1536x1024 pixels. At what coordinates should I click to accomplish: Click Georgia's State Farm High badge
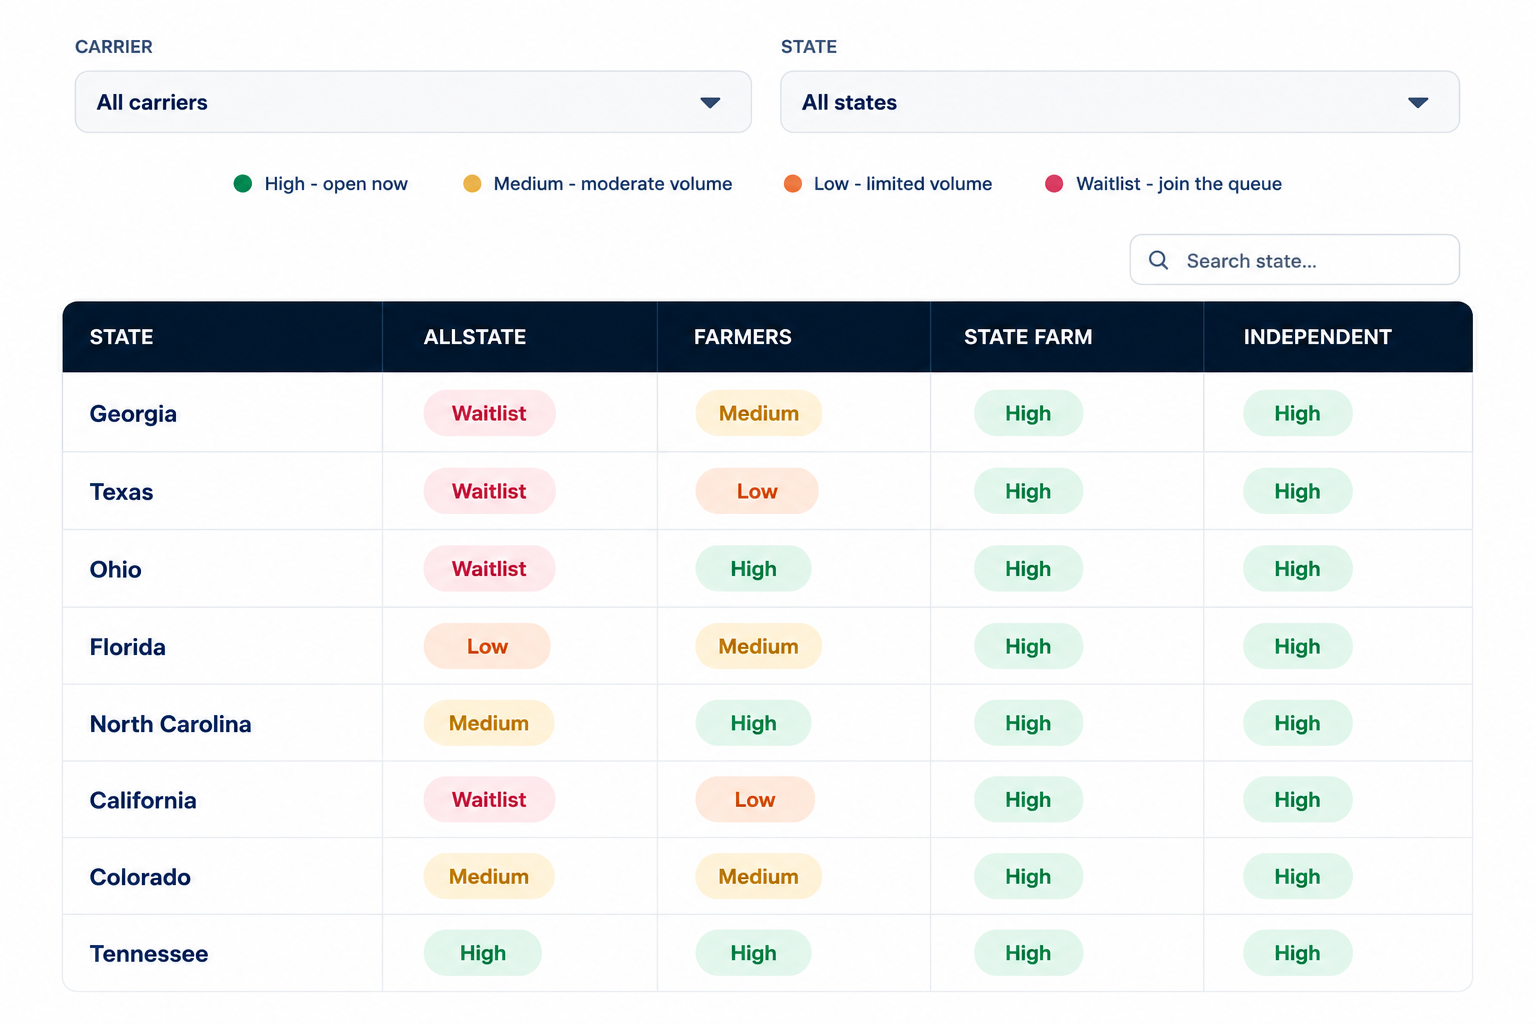click(1028, 413)
